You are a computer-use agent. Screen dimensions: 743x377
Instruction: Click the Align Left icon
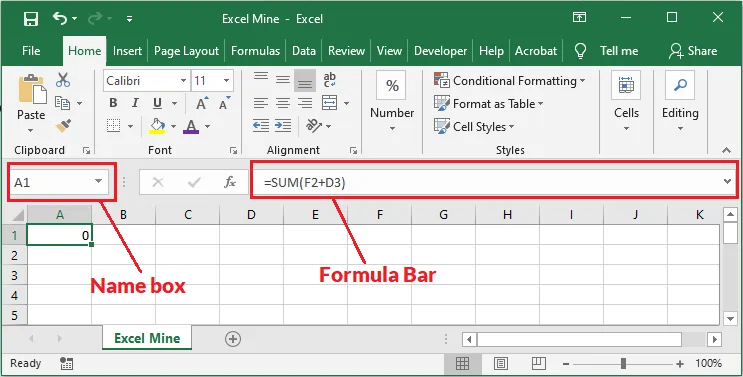click(x=261, y=103)
